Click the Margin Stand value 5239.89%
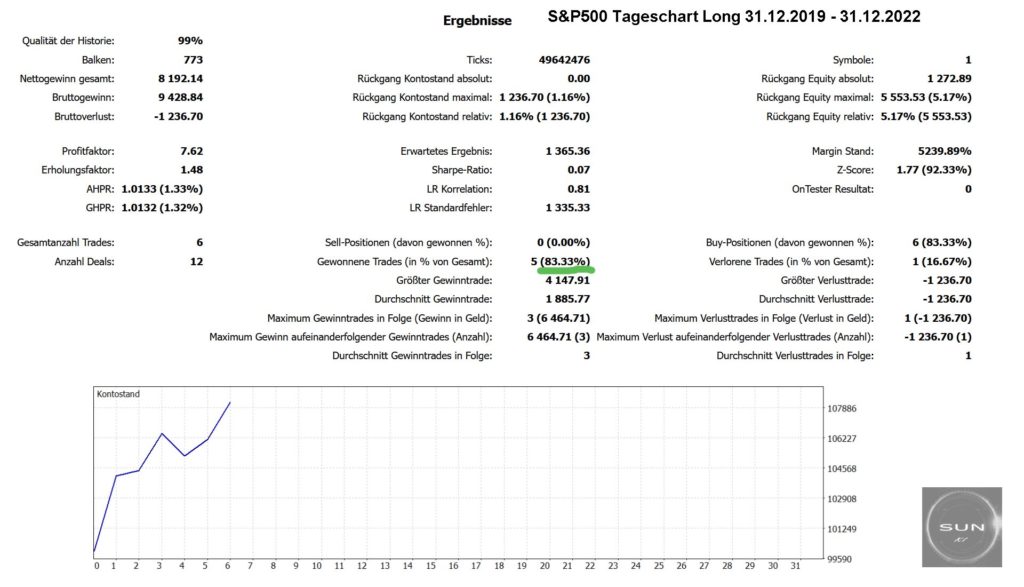 [939, 152]
